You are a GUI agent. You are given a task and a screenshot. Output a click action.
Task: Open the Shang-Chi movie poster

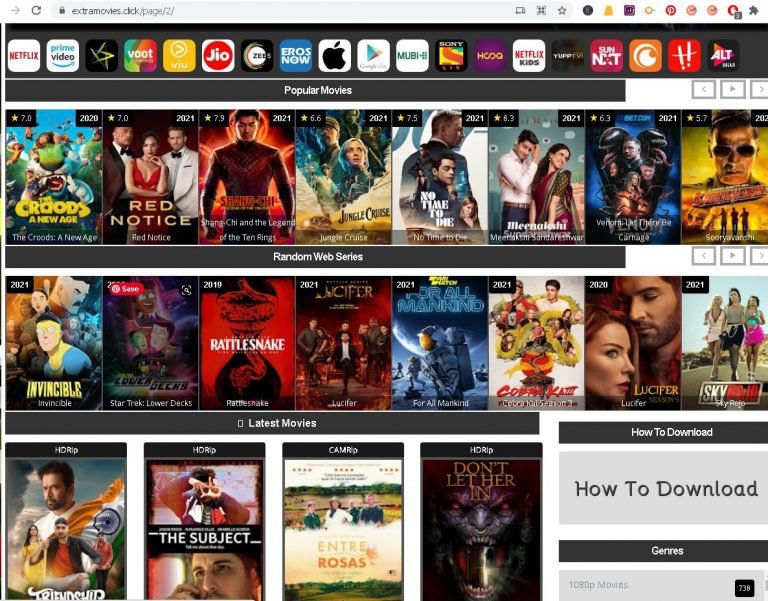(x=247, y=177)
